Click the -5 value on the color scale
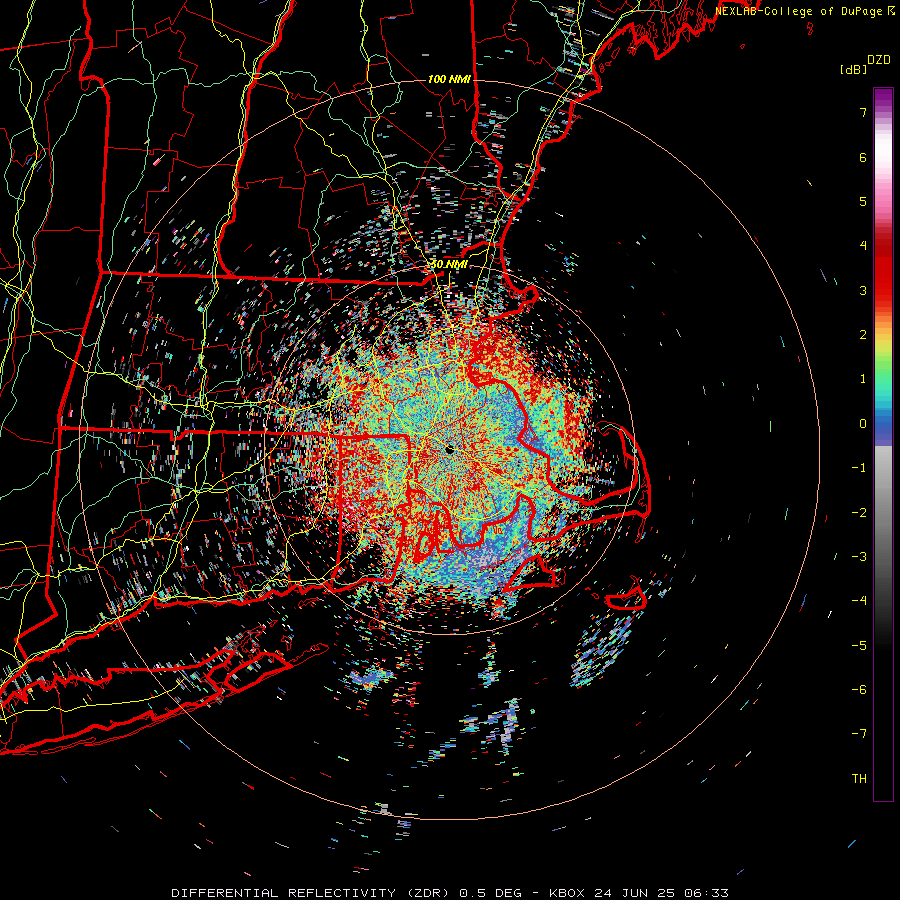The width and height of the screenshot is (900, 900). pos(859,646)
